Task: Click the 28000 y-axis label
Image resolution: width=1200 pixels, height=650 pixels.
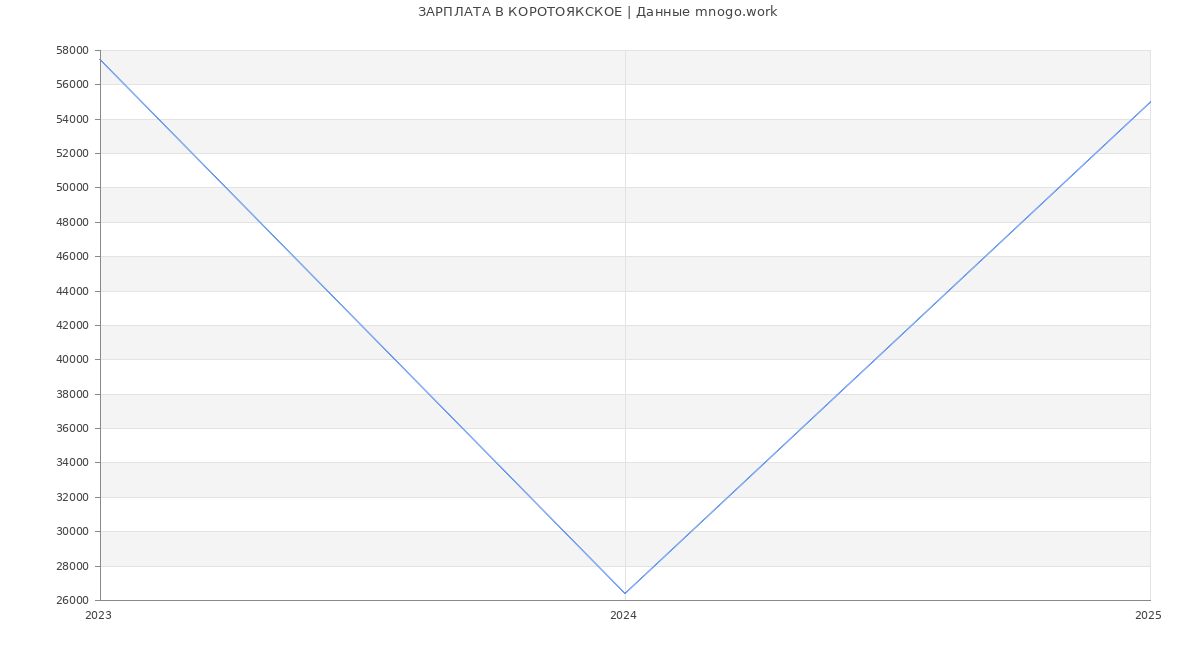Action: (72, 566)
